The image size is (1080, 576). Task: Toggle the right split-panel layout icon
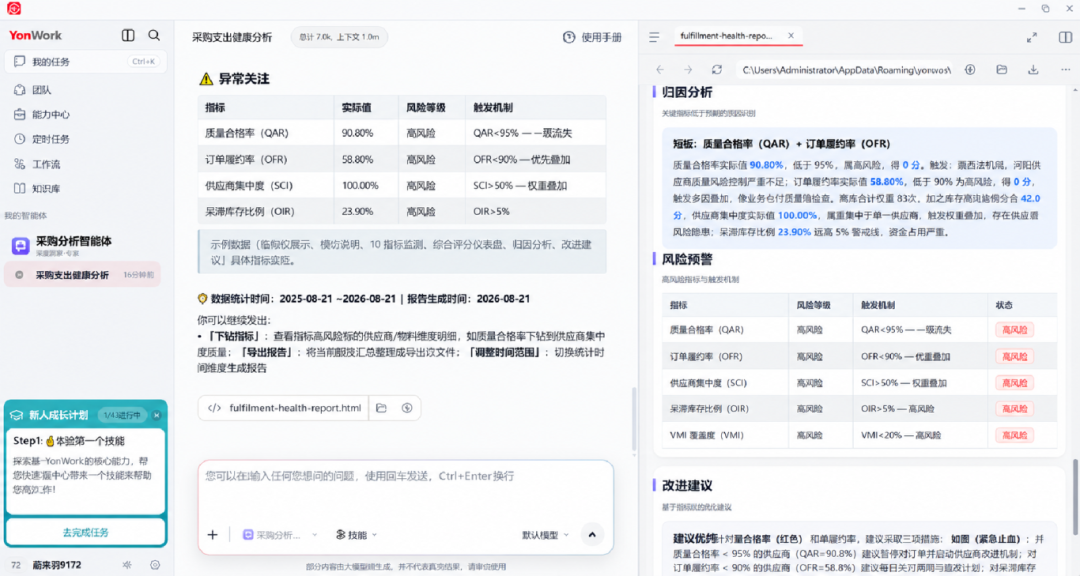pos(1065,37)
